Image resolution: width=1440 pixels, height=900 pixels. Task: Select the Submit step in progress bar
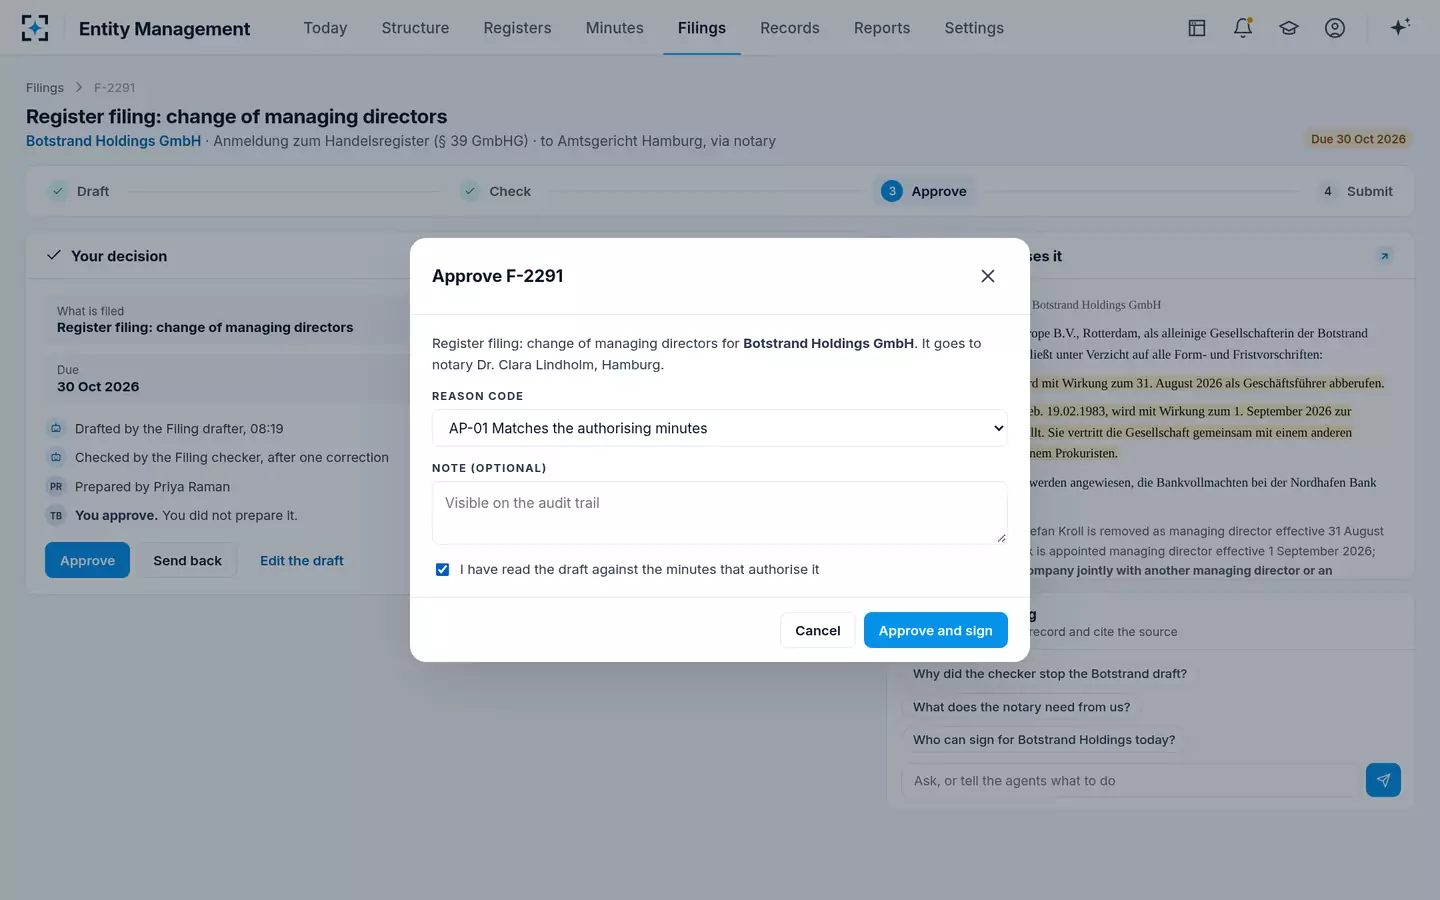(x=1357, y=191)
